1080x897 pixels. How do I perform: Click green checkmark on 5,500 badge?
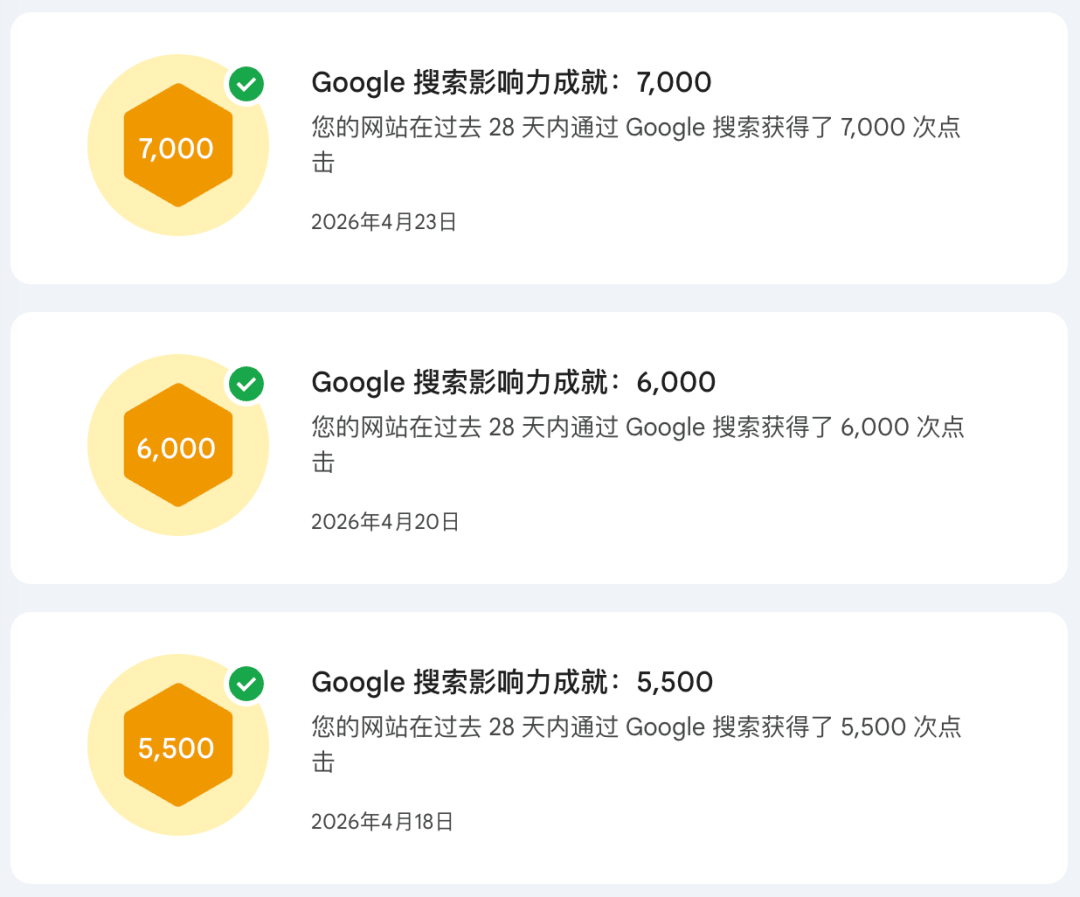246,684
